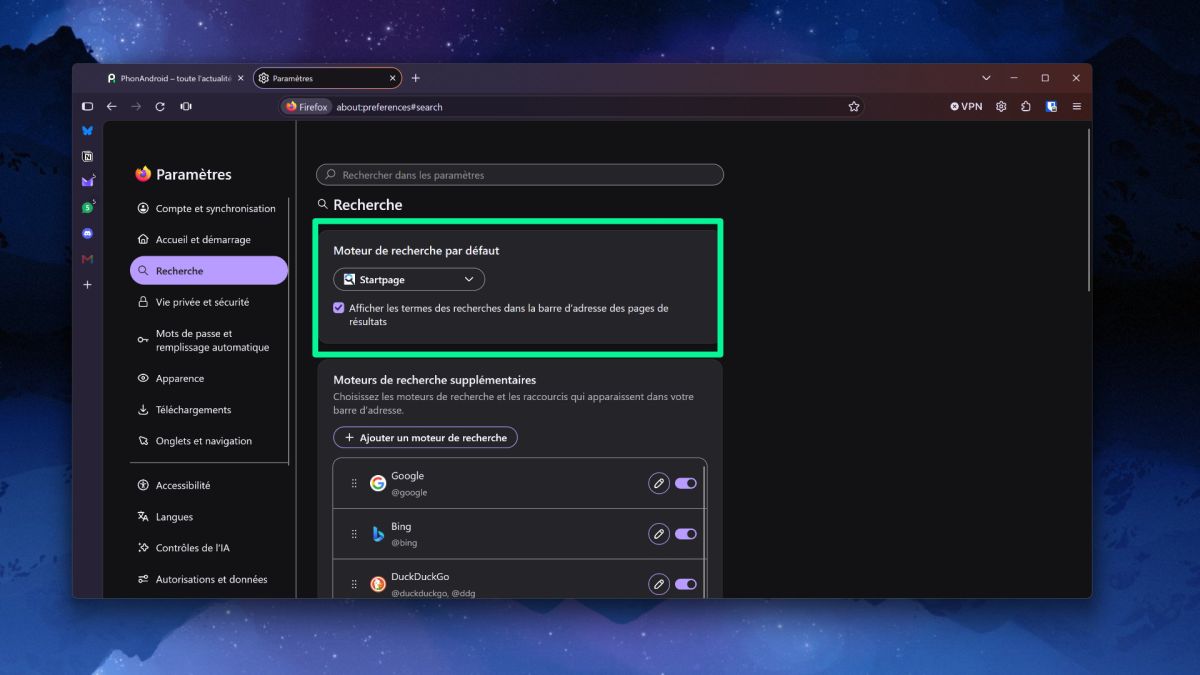The height and width of the screenshot is (675, 1200).
Task: Disable the Bing search engine toggle
Action: (686, 534)
